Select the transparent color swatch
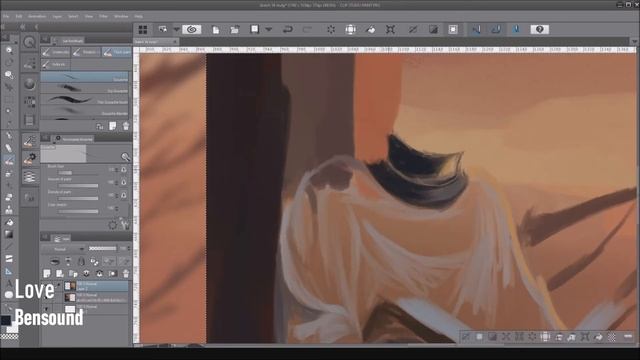The width and height of the screenshot is (640, 360). pos(9,336)
